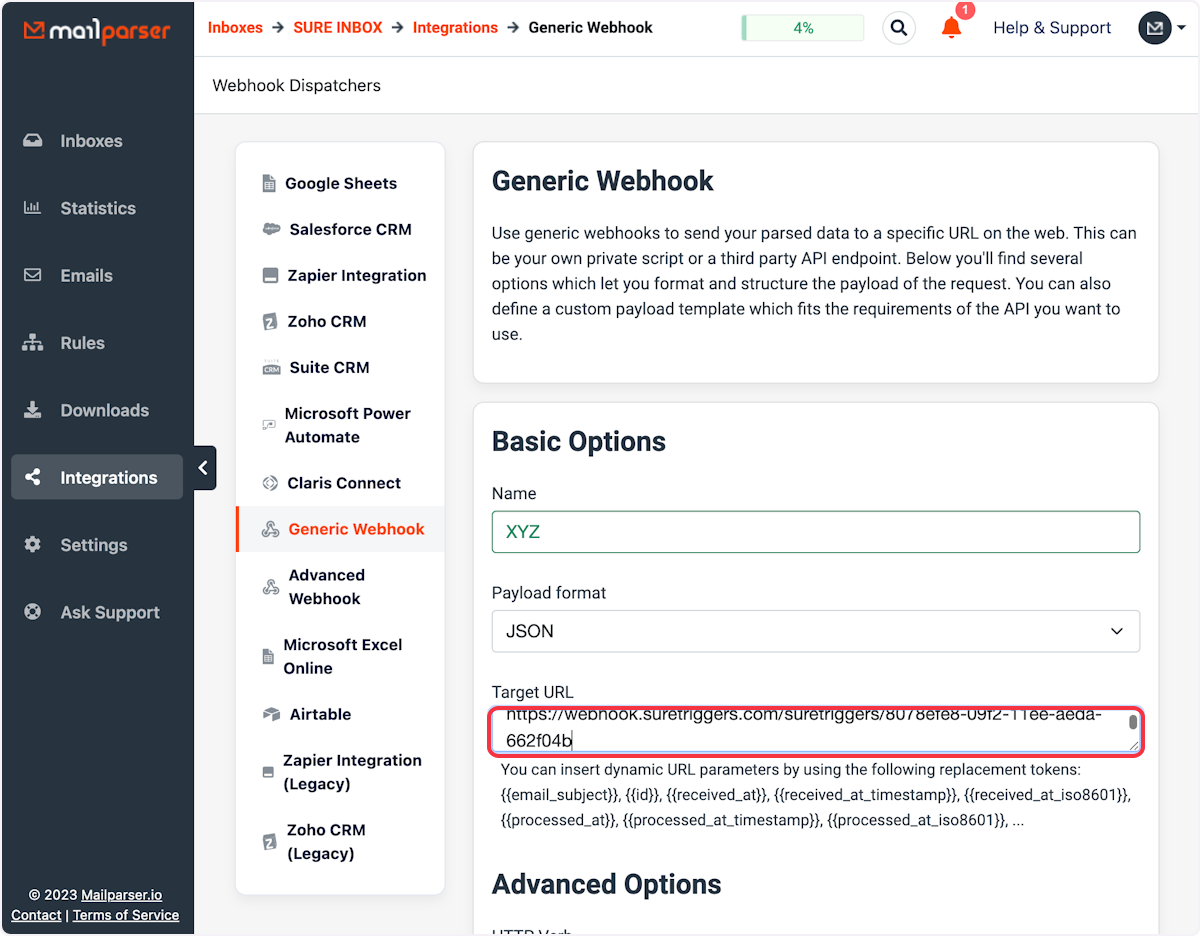Click the Advanced Options heading
Screen dimensions: 1200x936
click(x=607, y=884)
